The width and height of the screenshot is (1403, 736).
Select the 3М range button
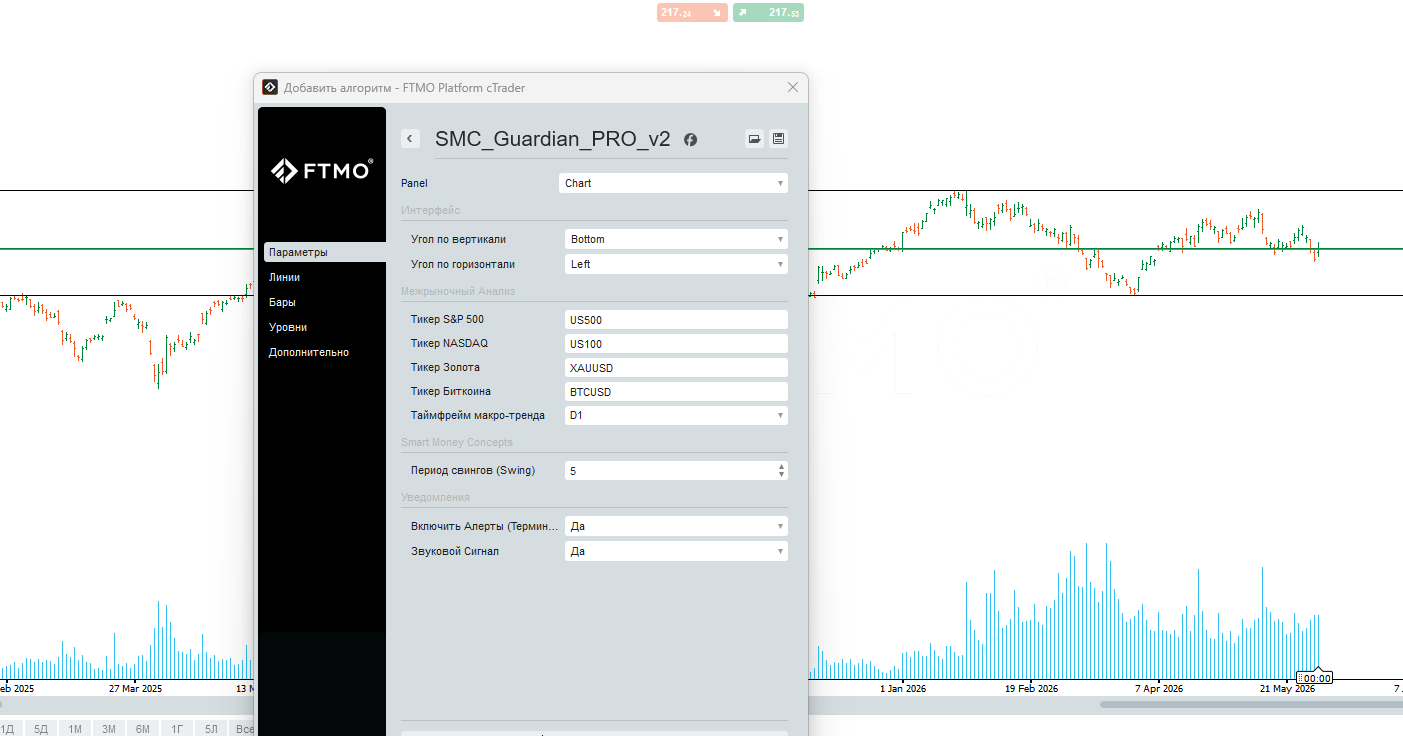pos(109,729)
